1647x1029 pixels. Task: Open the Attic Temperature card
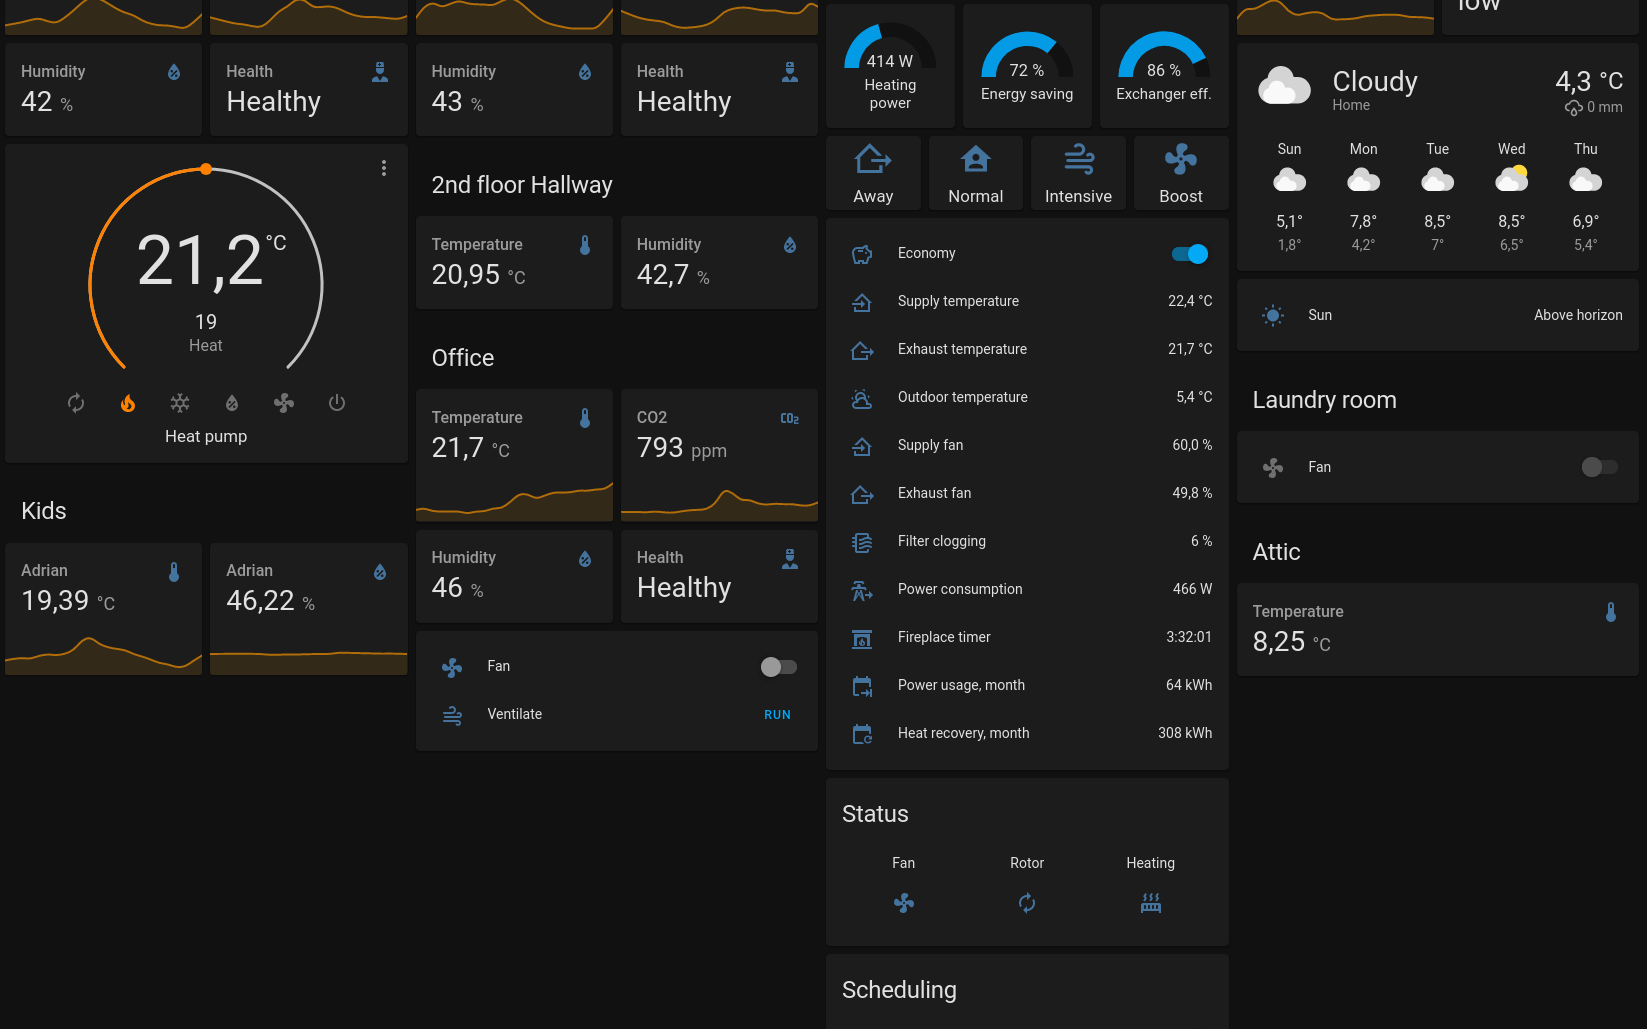[x=1438, y=629]
